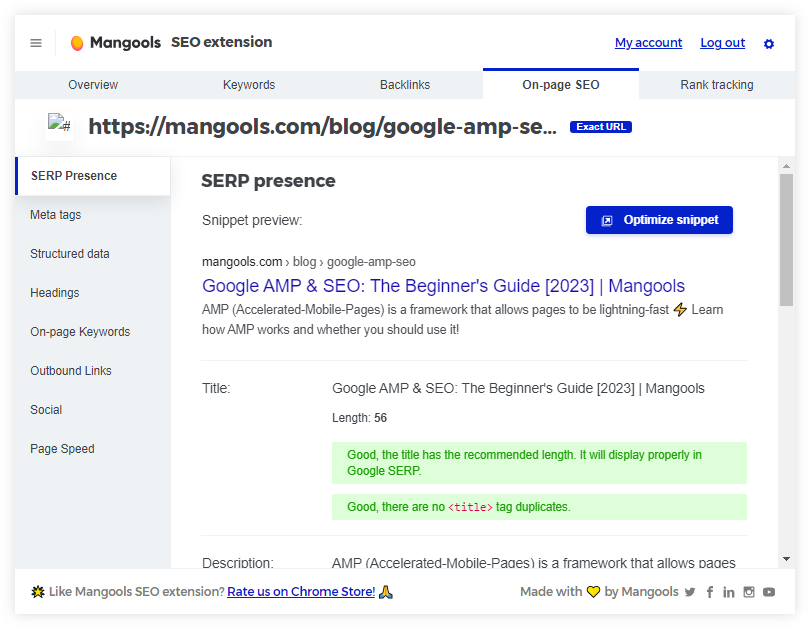Open settings via the gear icon
The width and height of the screenshot is (810, 629).
(769, 44)
